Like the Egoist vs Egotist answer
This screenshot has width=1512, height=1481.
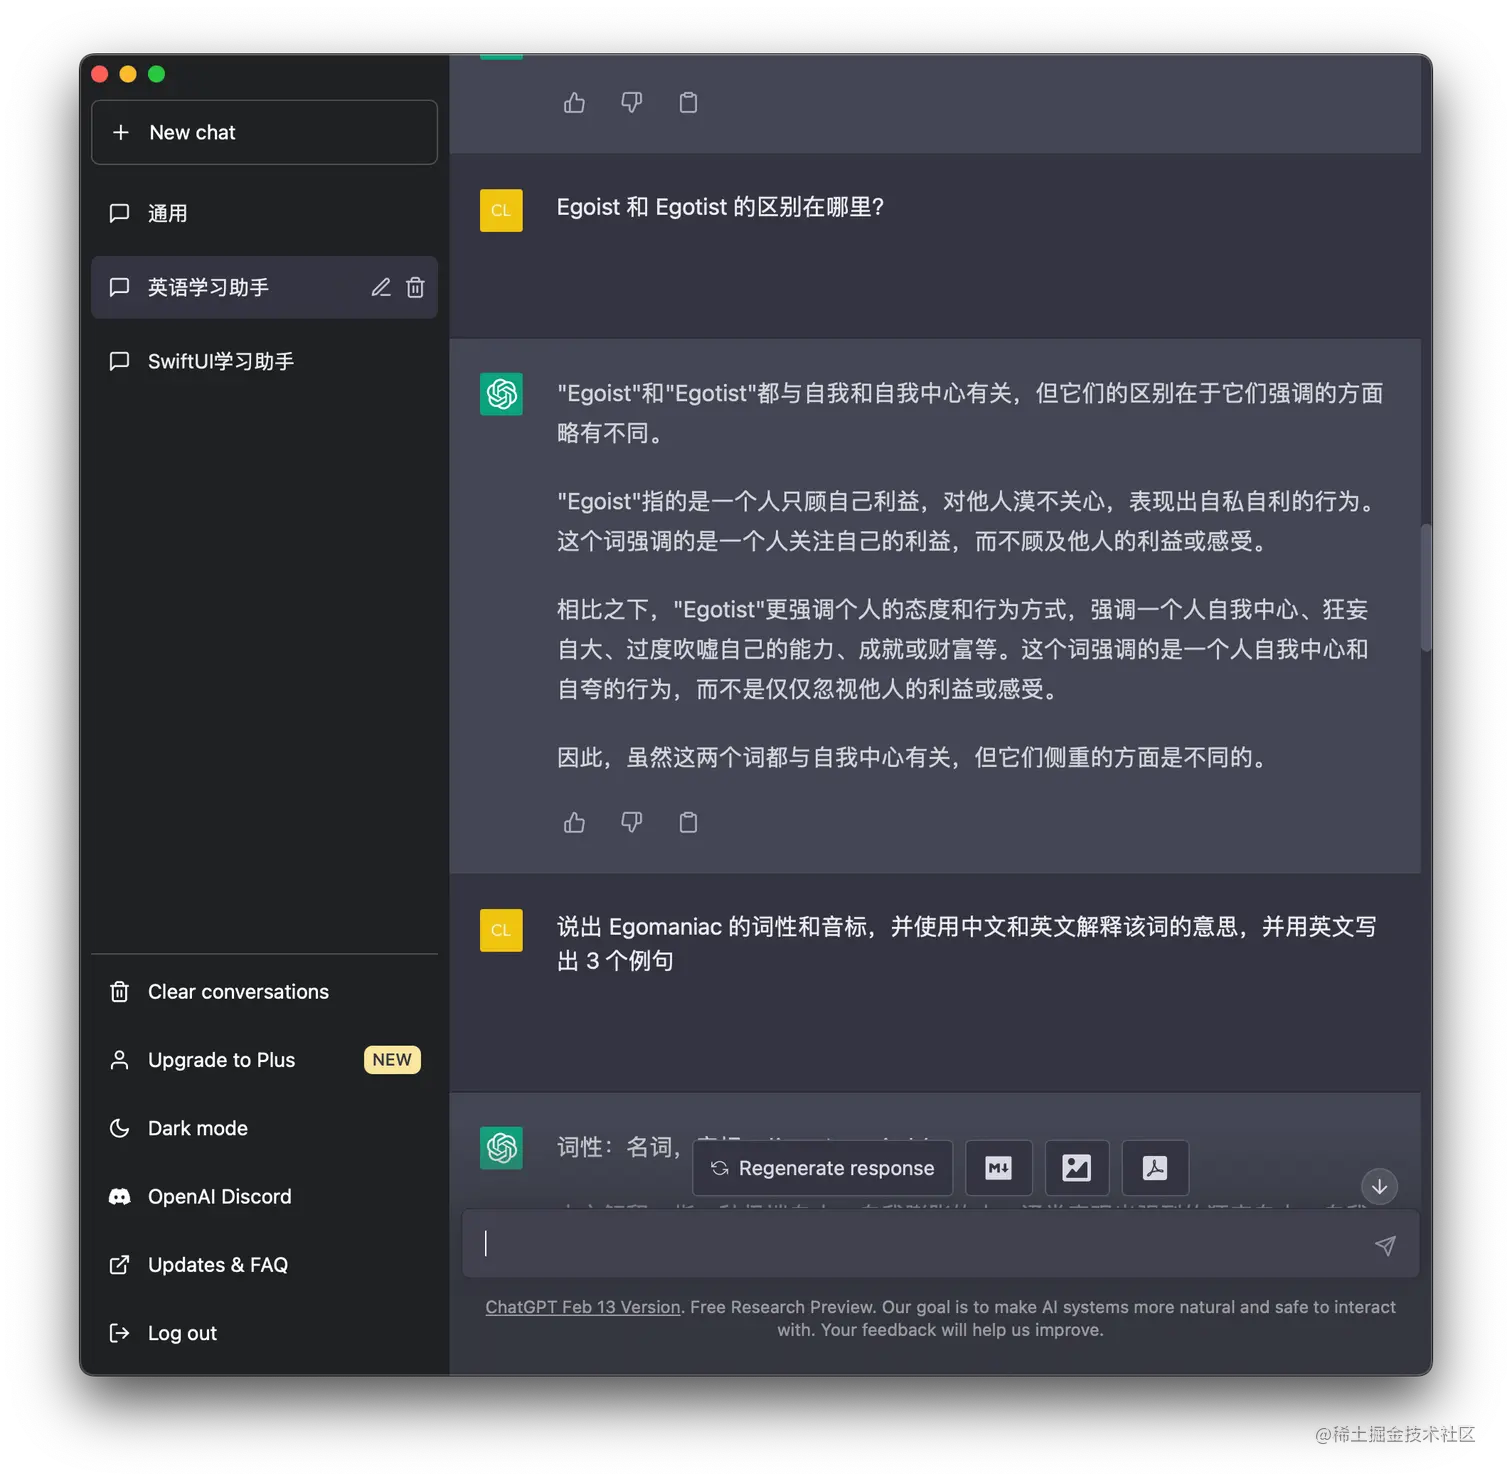[x=574, y=822]
